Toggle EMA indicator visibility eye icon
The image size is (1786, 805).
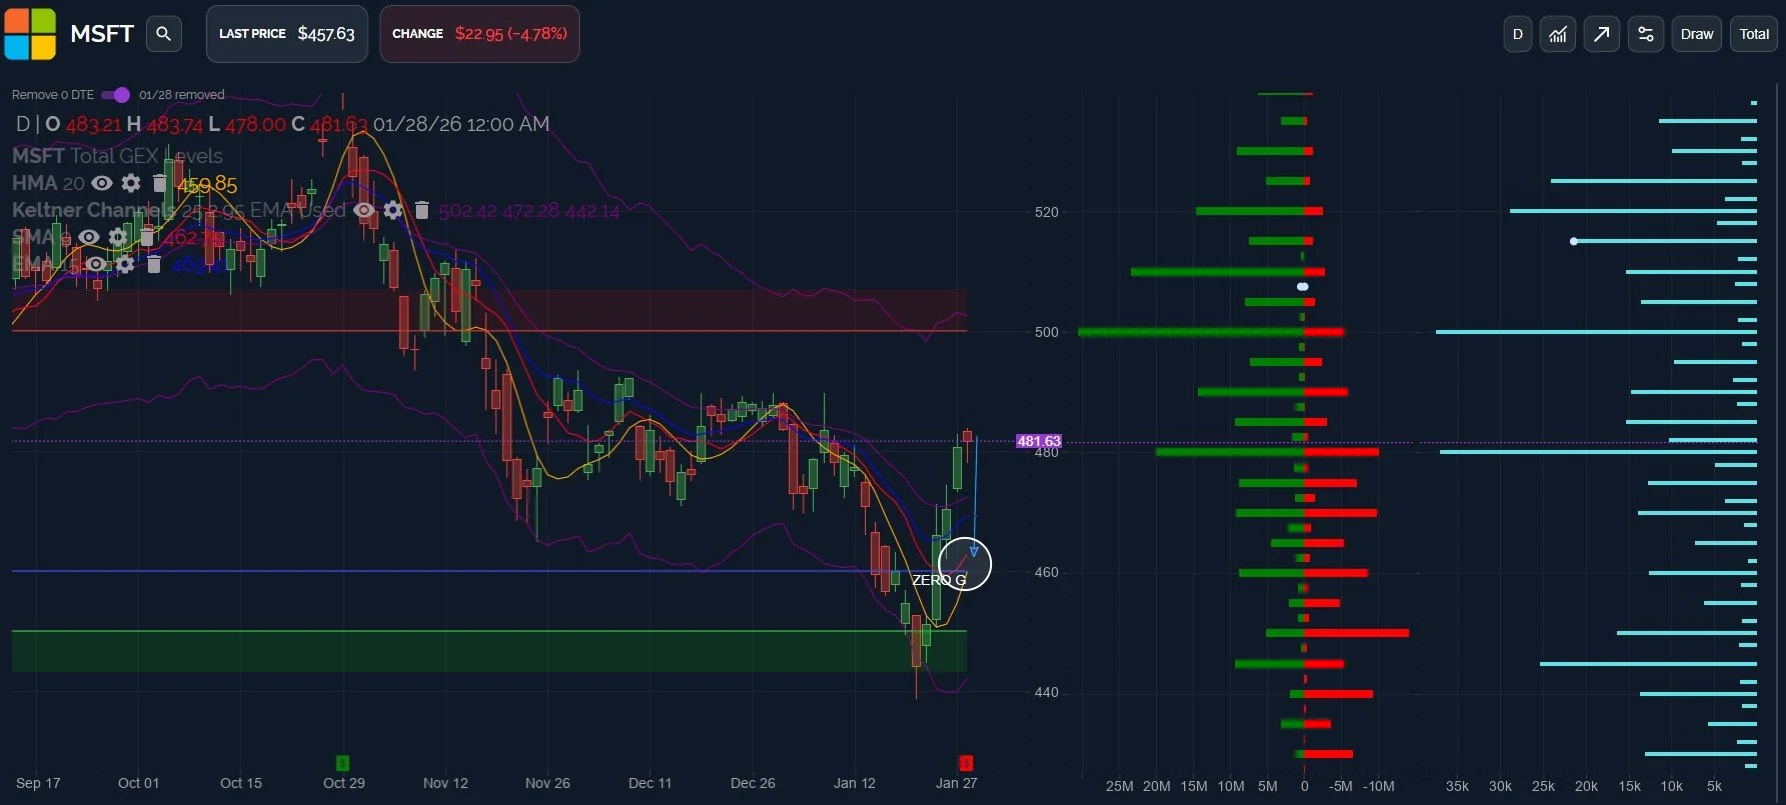(x=96, y=264)
